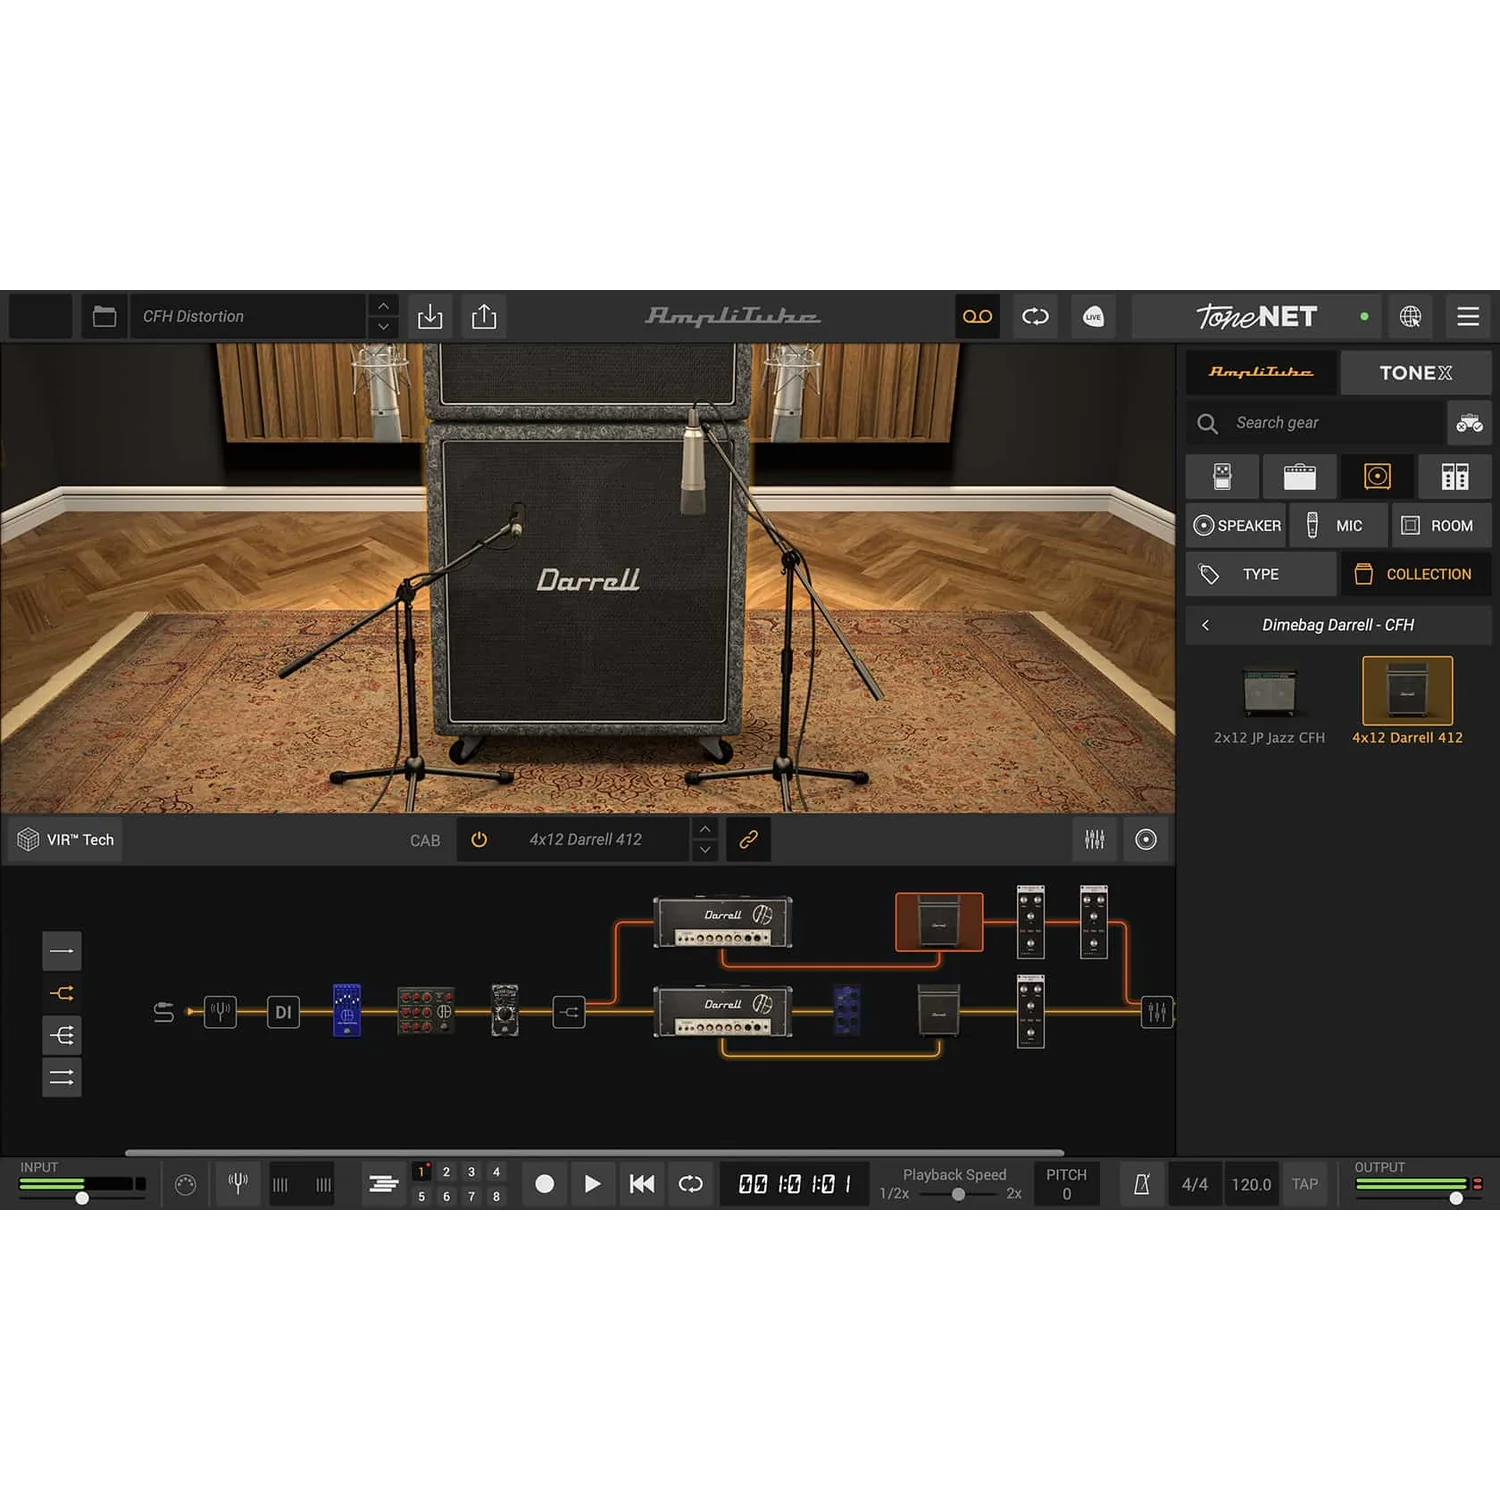Select the upper Darrell amp head
The image size is (1500, 1500).
(723, 921)
